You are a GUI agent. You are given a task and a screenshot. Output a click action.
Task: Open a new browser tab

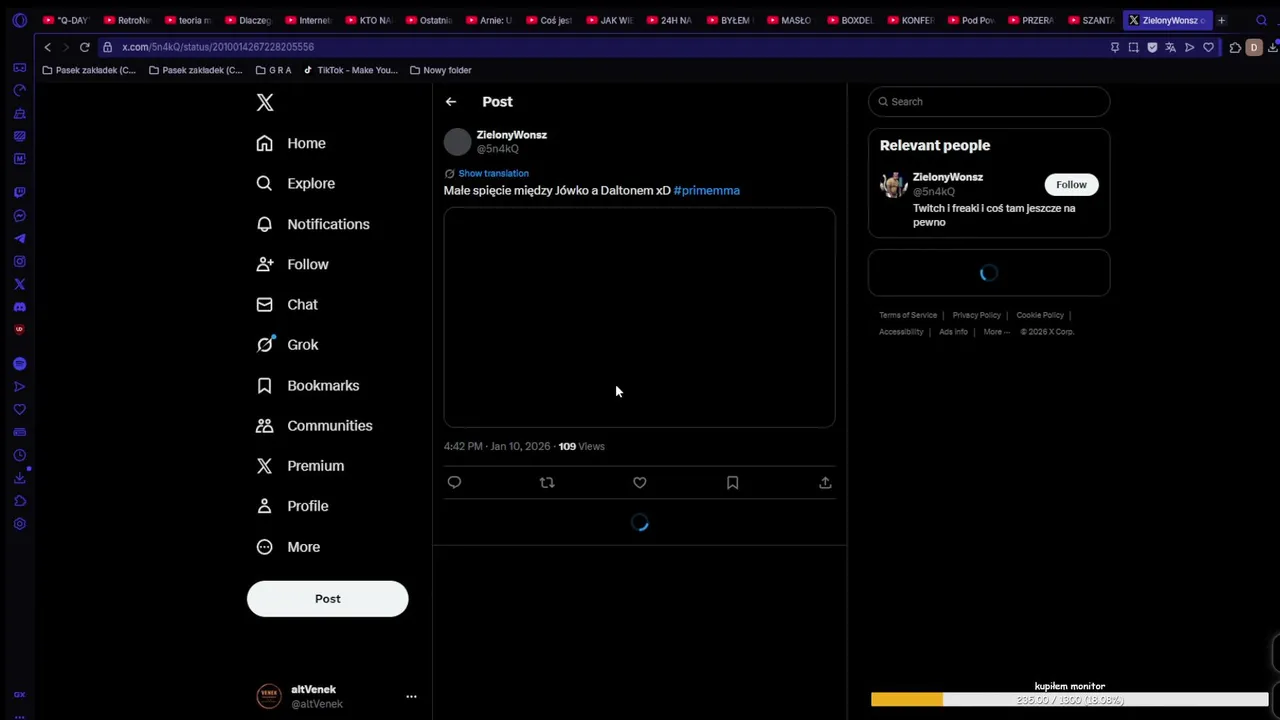click(1221, 20)
